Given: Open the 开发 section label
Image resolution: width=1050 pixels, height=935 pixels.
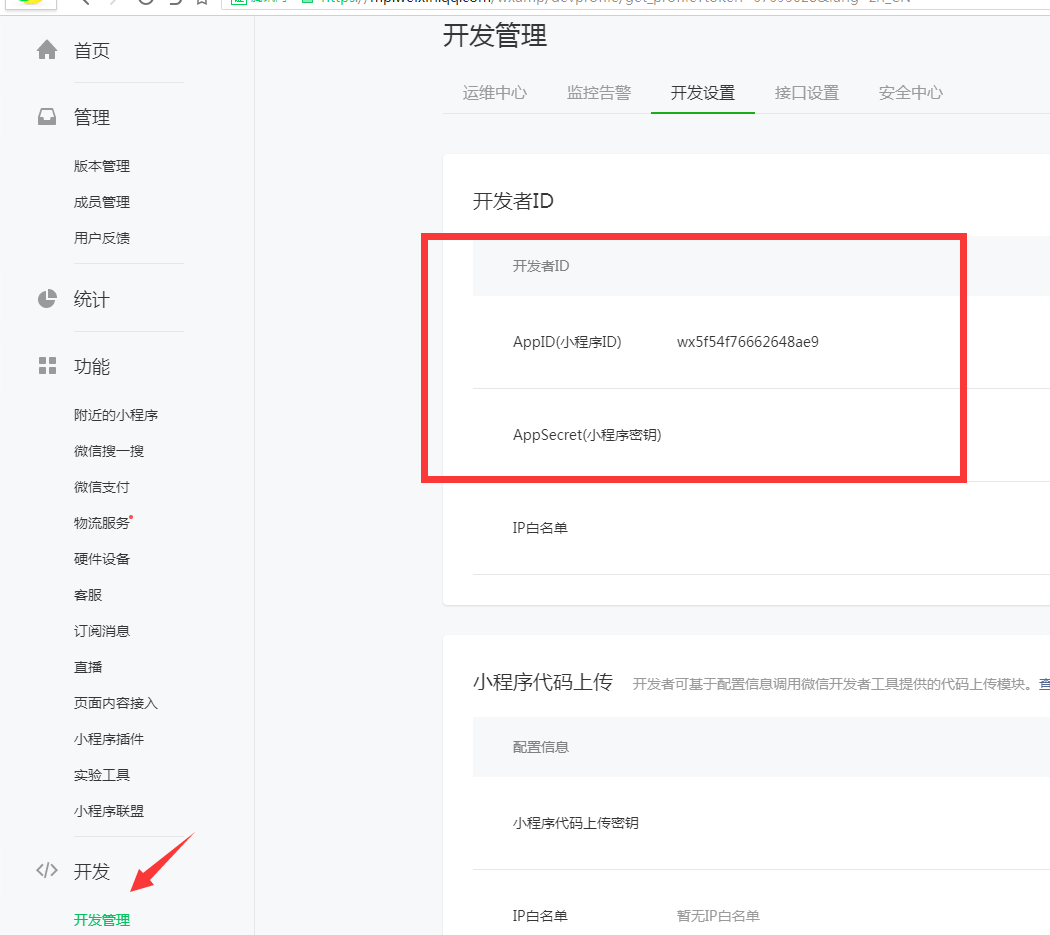Looking at the screenshot, I should (92, 871).
